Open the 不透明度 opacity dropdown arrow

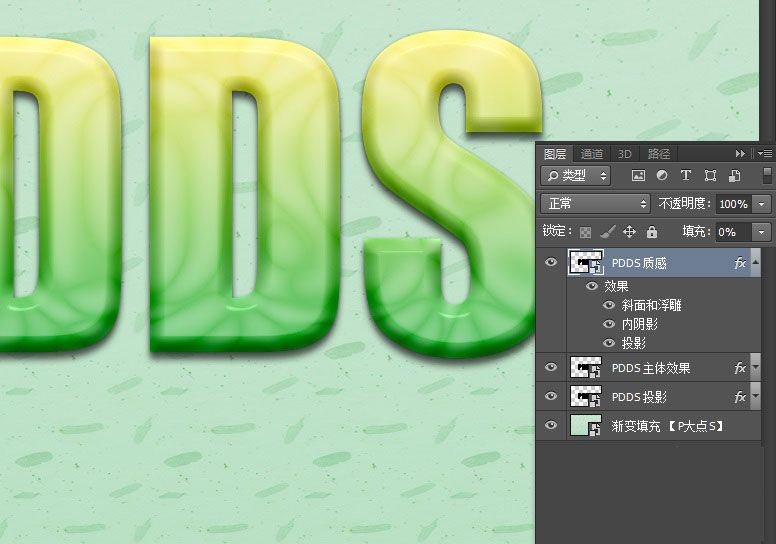pyautogui.click(x=763, y=204)
